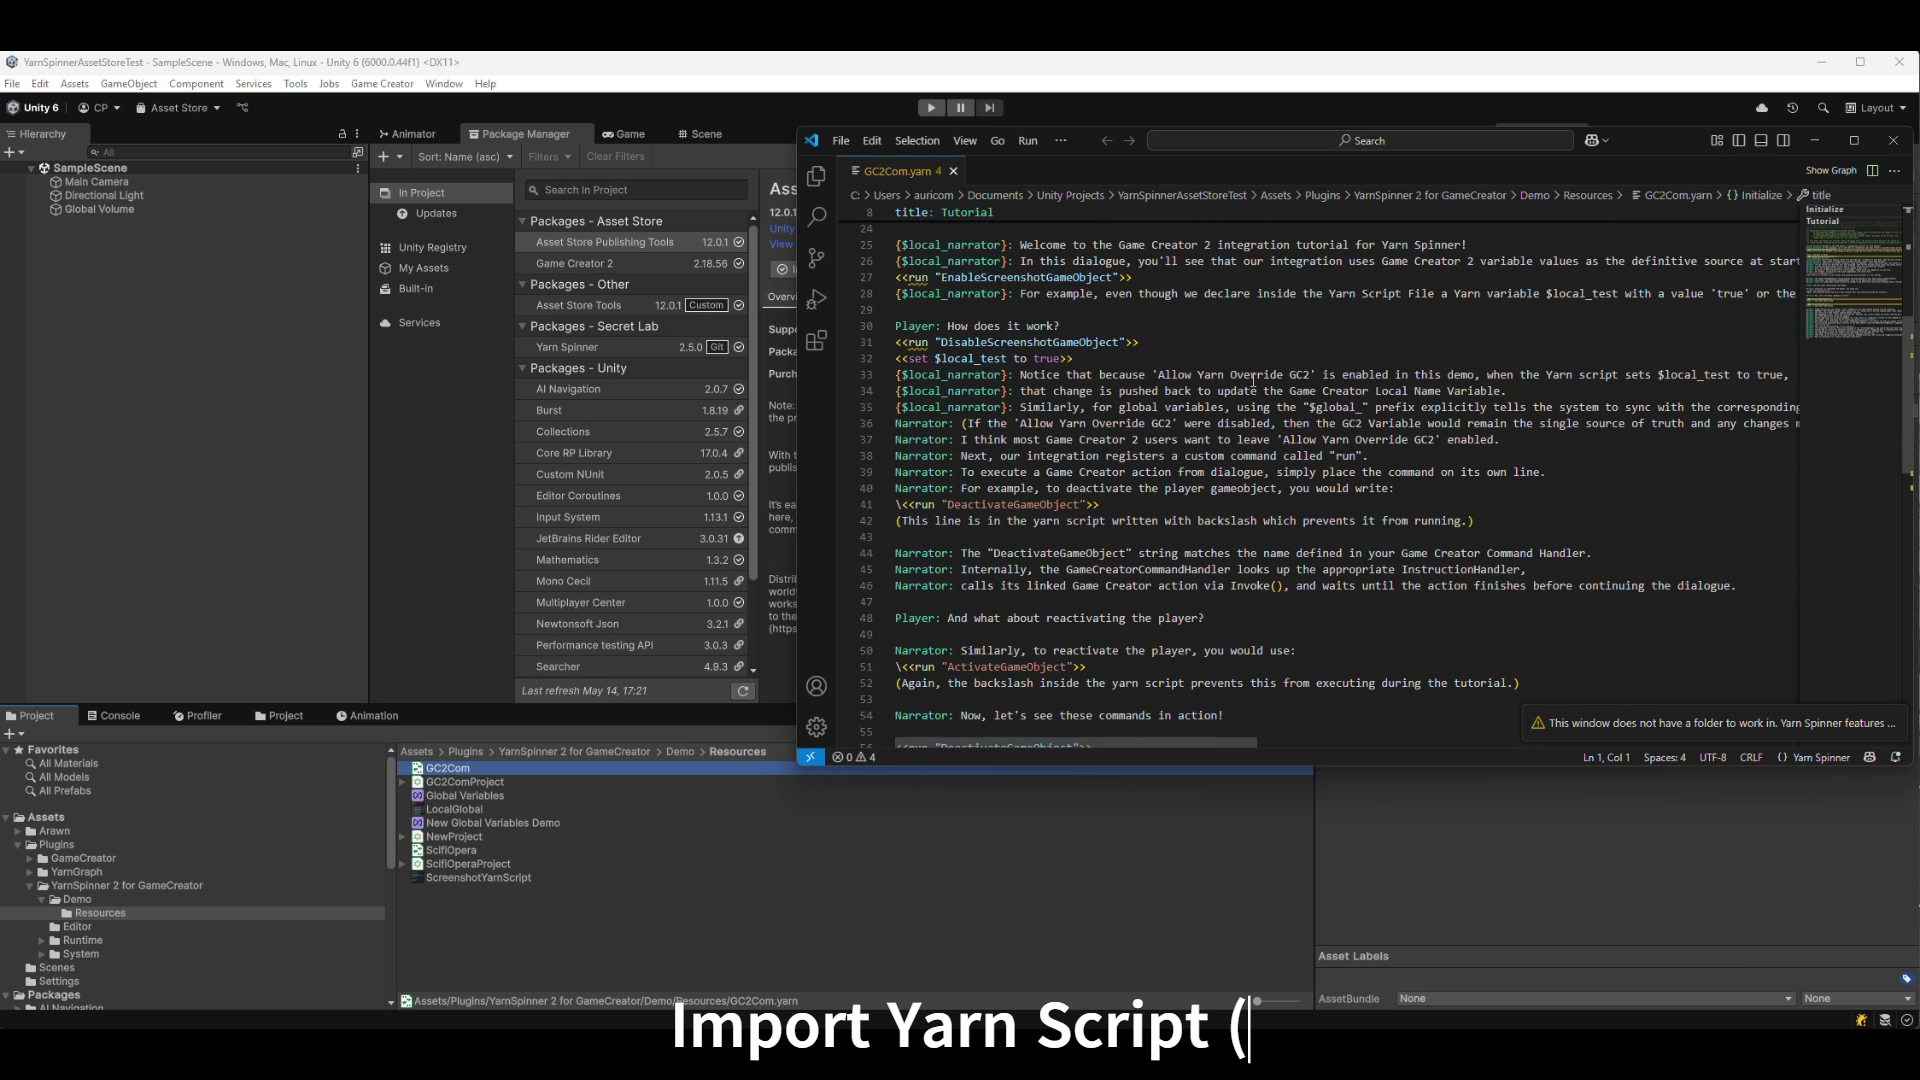Switch to Scene tab

pos(699,134)
